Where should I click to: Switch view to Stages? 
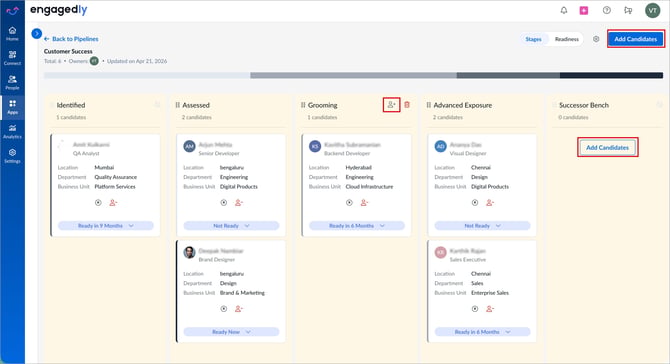(533, 39)
